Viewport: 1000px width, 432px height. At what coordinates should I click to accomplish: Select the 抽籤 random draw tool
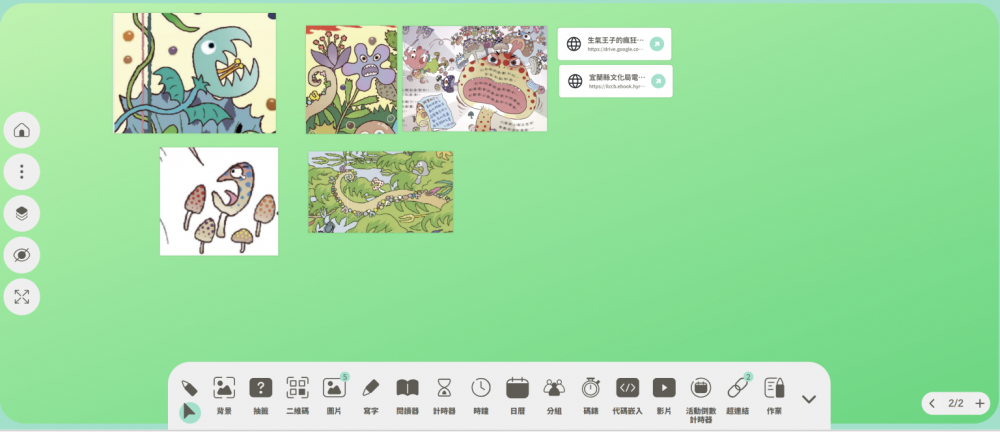(260, 394)
